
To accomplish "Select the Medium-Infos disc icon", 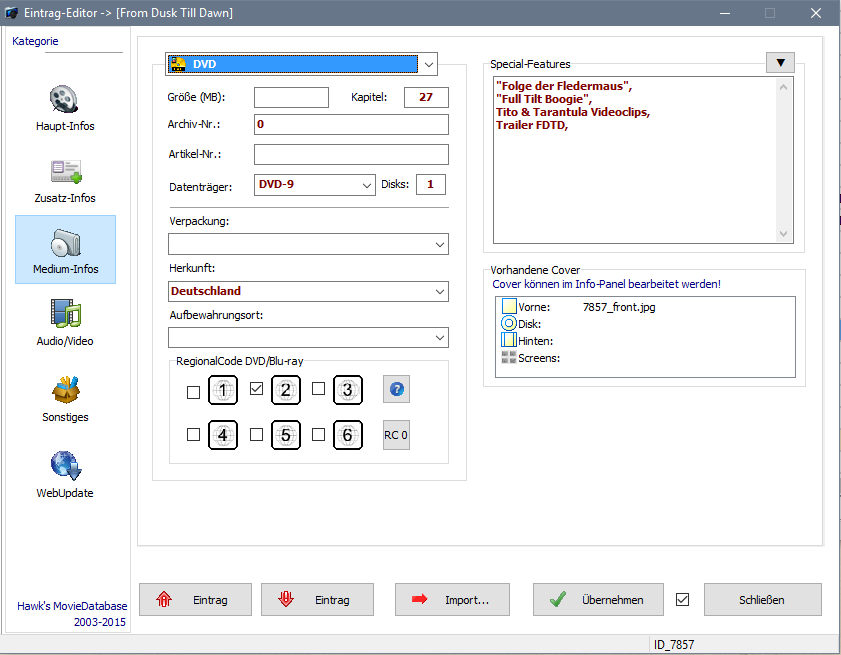I will (65, 242).
